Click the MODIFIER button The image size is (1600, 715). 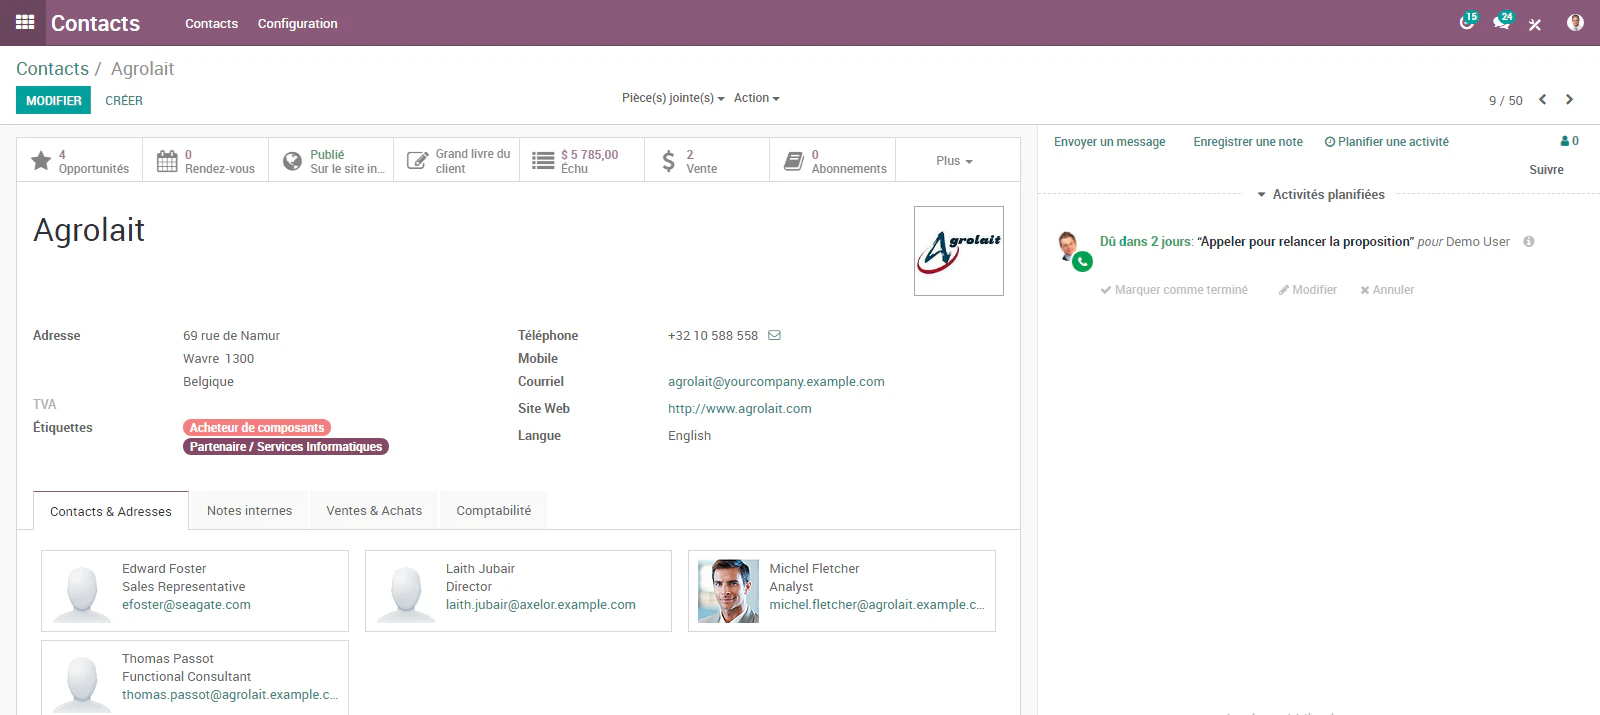(x=53, y=100)
